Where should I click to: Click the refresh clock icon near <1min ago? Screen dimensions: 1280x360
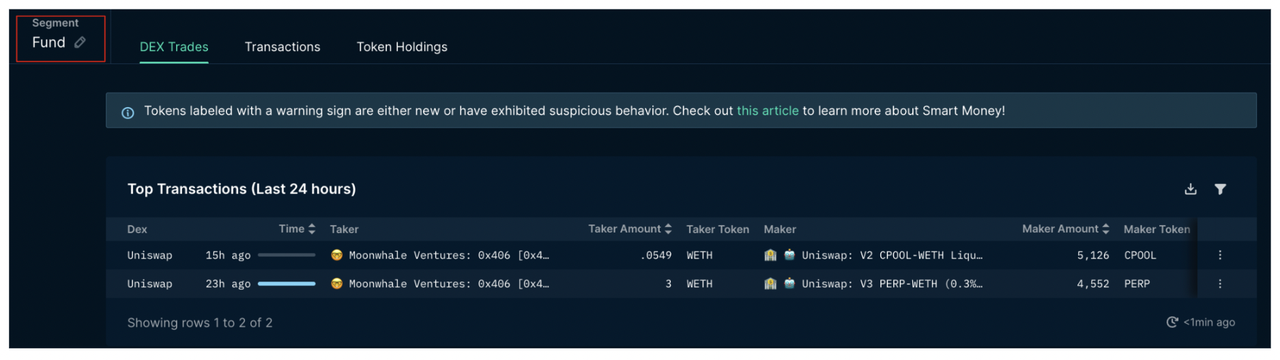1172,322
